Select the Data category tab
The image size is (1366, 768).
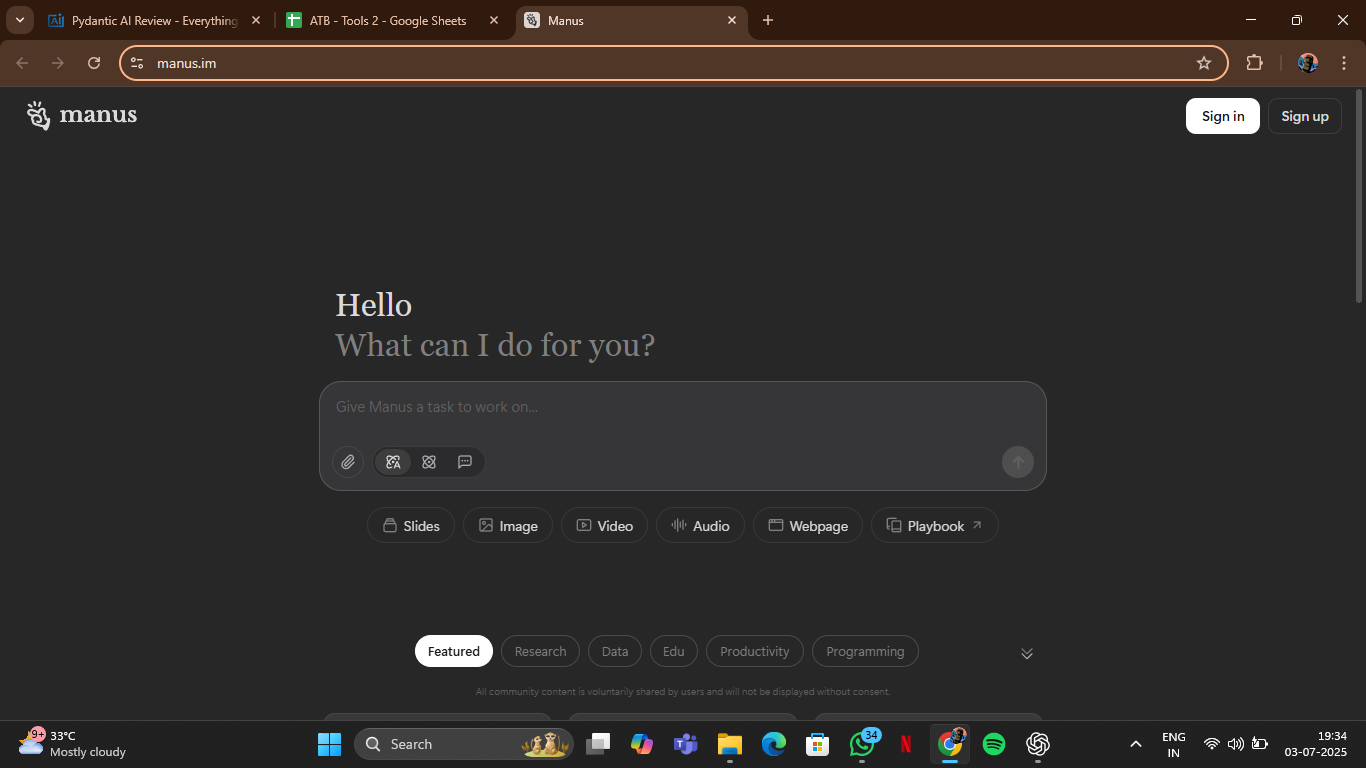pos(615,651)
